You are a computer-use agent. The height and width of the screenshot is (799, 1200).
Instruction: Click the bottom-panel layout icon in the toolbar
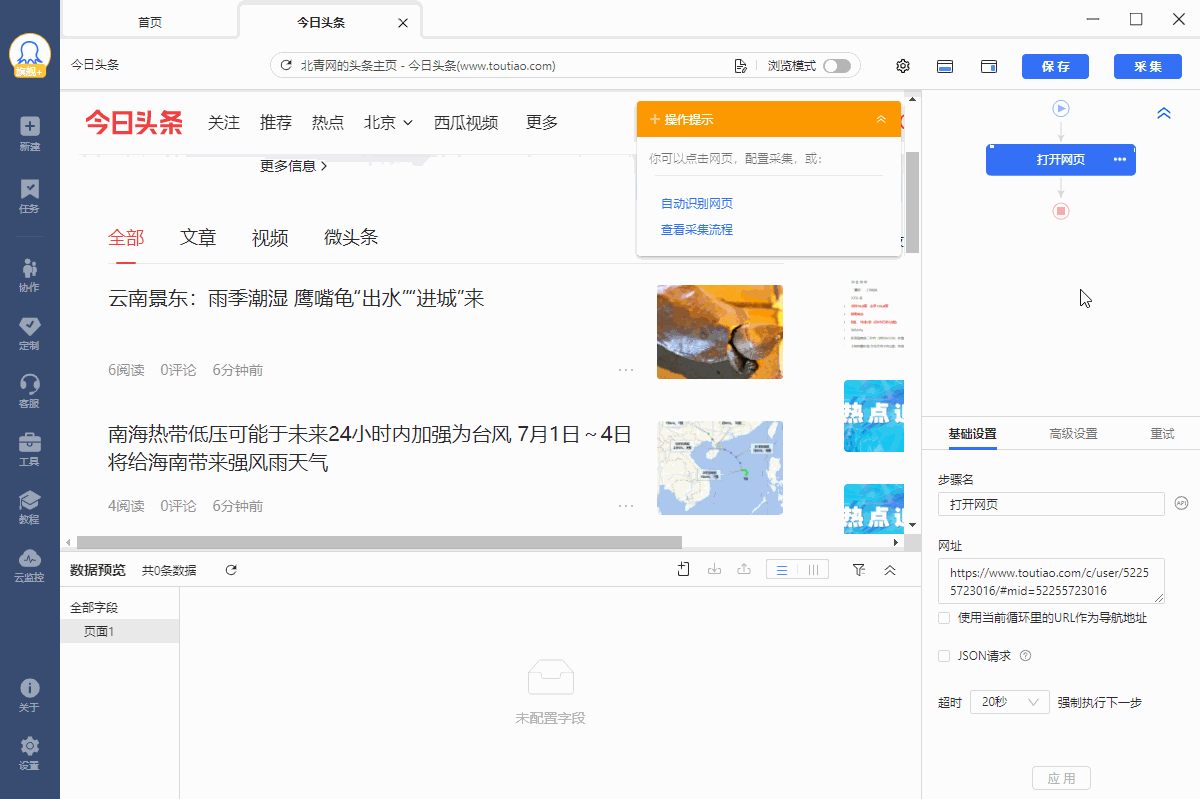pyautogui.click(x=945, y=66)
